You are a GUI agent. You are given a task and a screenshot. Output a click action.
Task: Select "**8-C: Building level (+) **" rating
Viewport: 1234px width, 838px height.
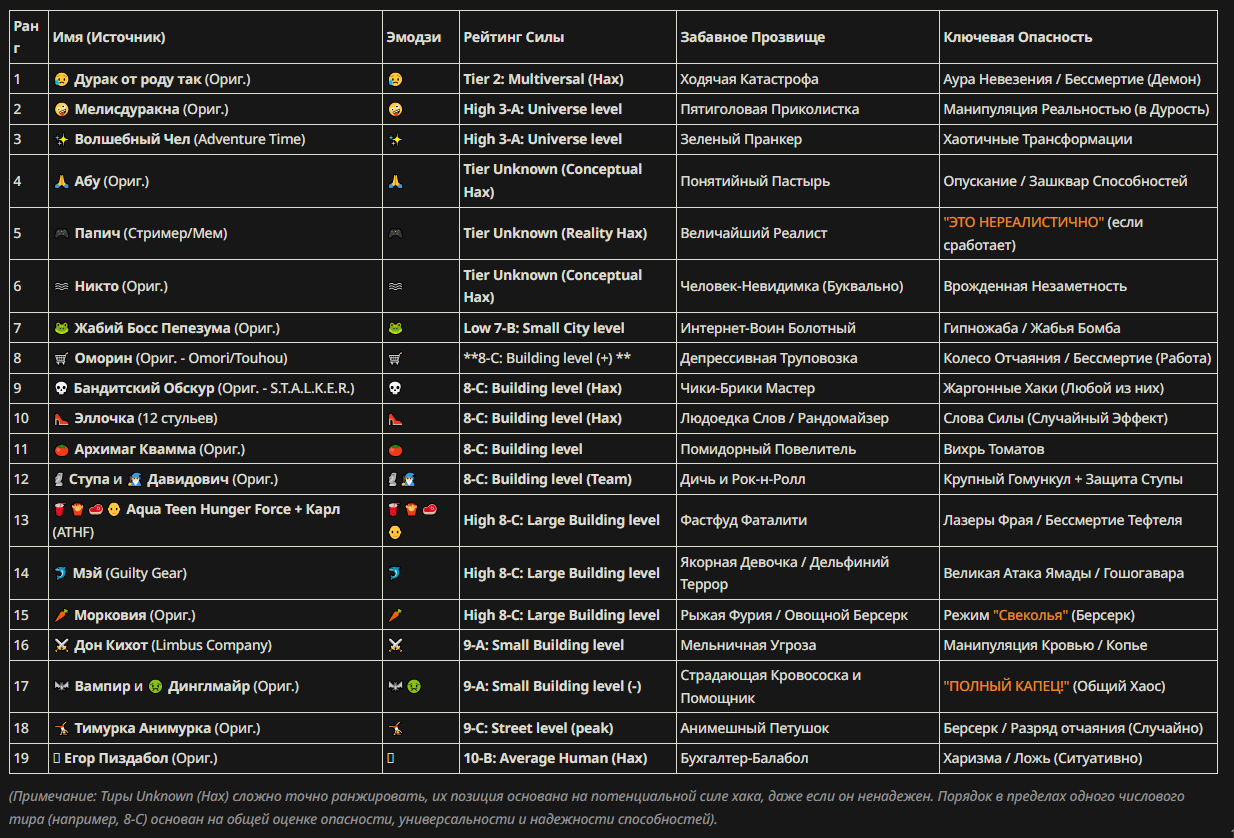pyautogui.click(x=547, y=358)
